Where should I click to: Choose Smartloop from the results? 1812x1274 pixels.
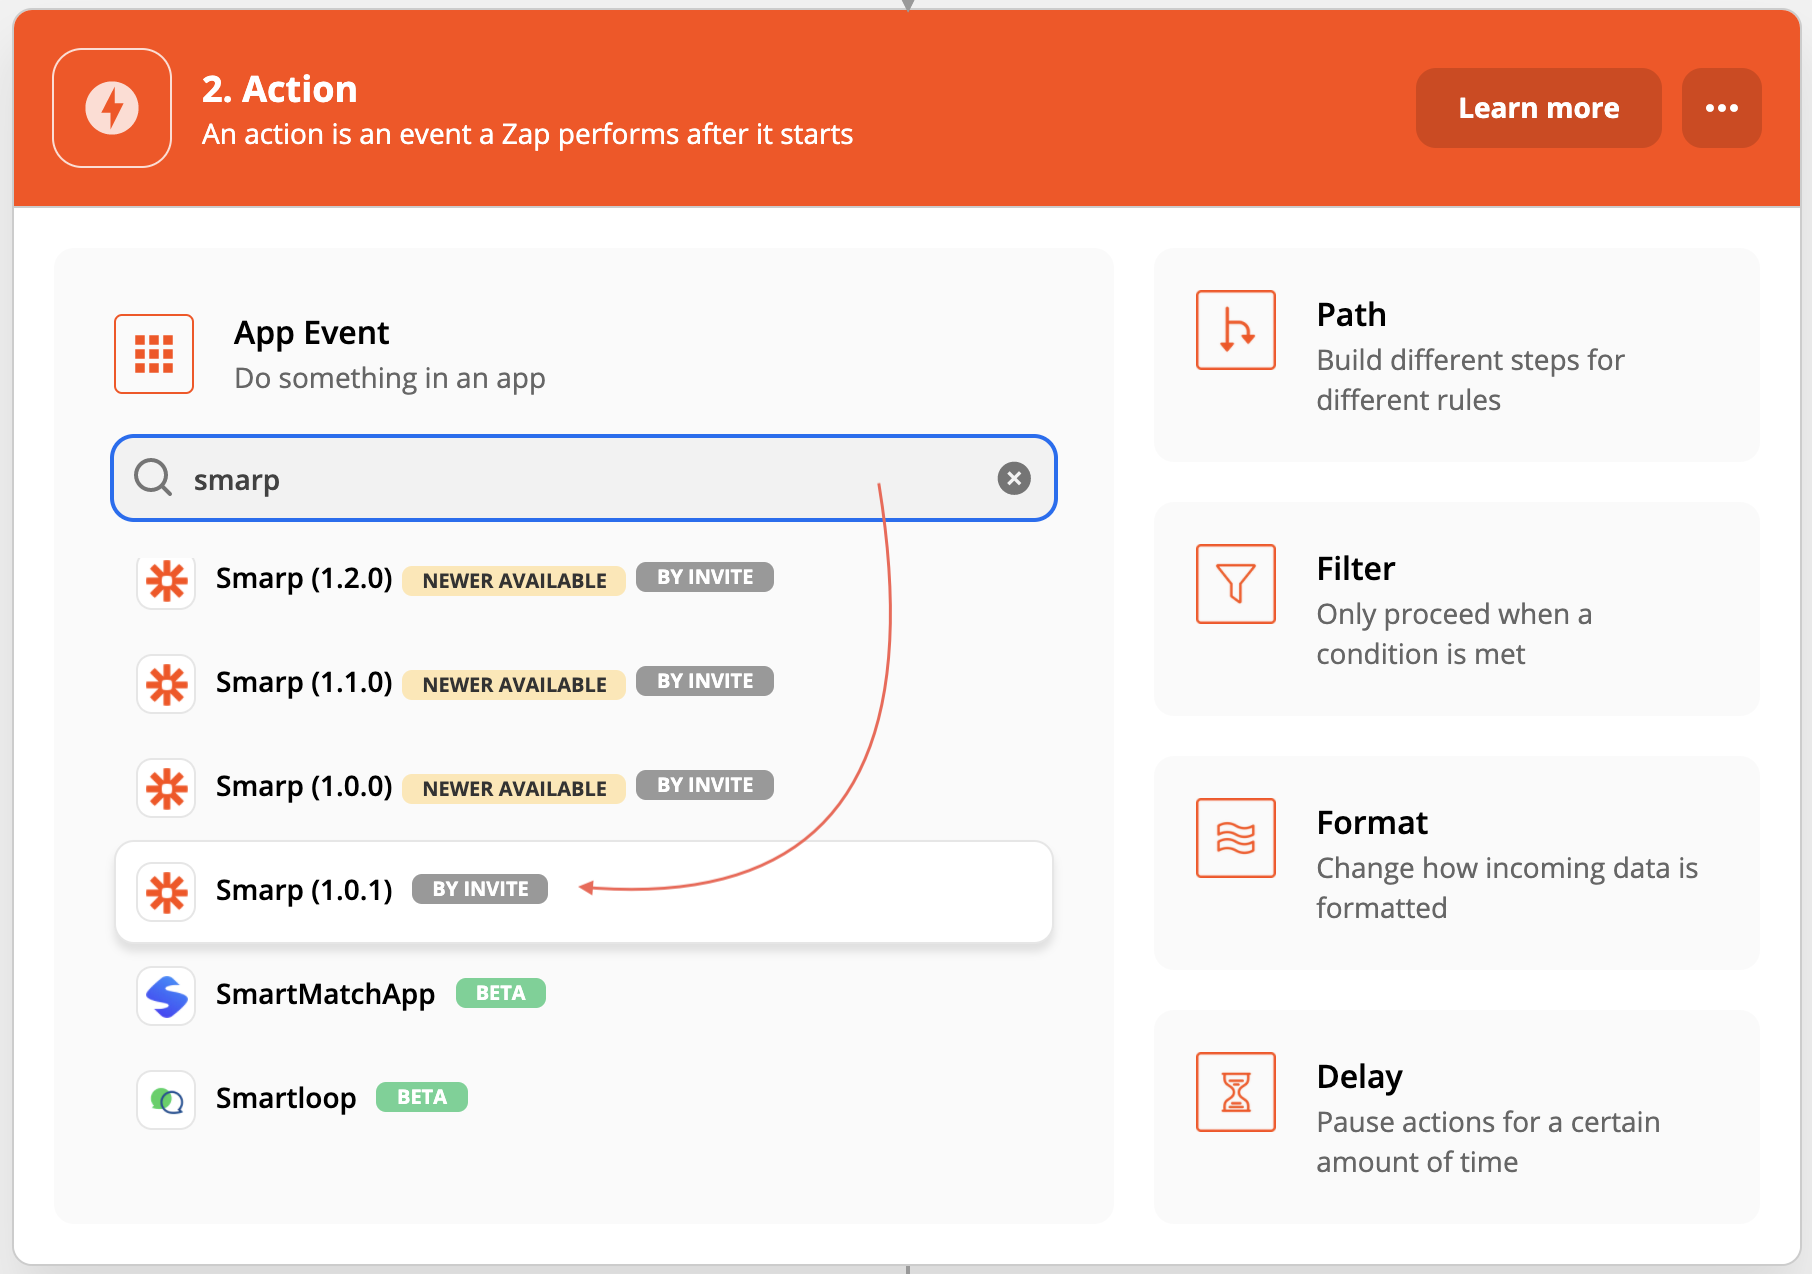583,1100
